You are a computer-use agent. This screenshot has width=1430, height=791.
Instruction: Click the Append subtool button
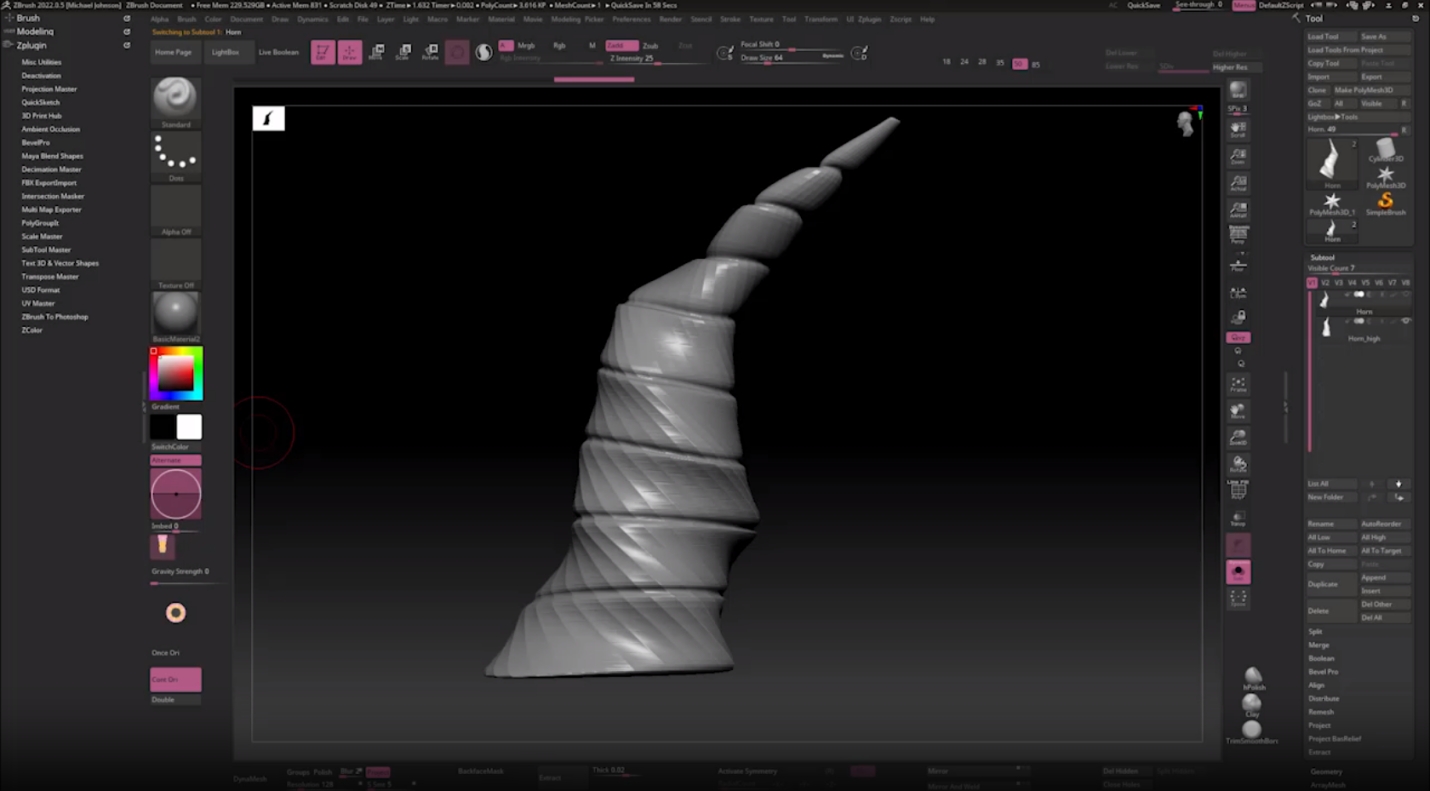point(1384,577)
